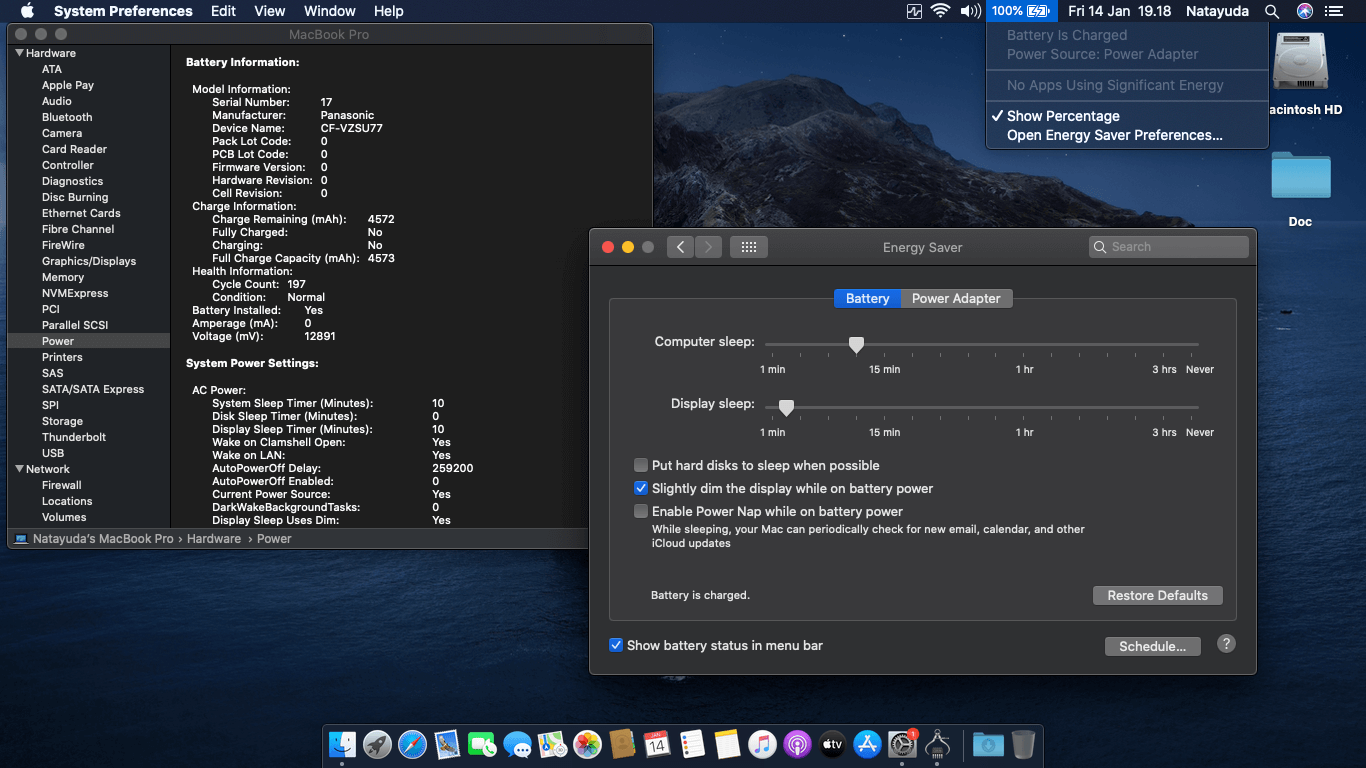Click the date and time in the menu bar
Image resolution: width=1366 pixels, height=768 pixels.
click(1119, 11)
